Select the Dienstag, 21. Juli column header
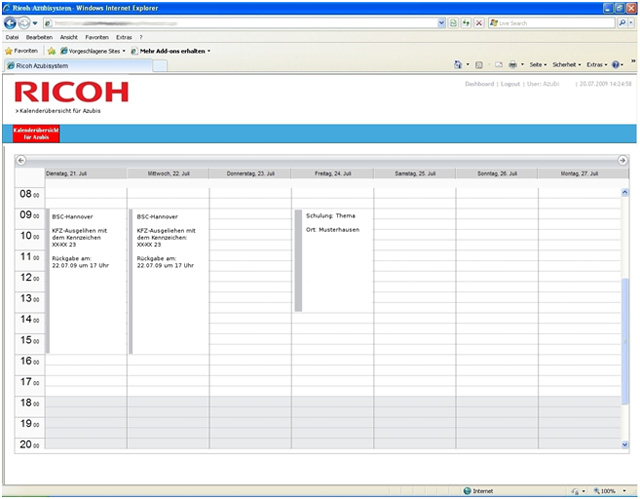Viewport: 640px width, 499px height. (86, 173)
